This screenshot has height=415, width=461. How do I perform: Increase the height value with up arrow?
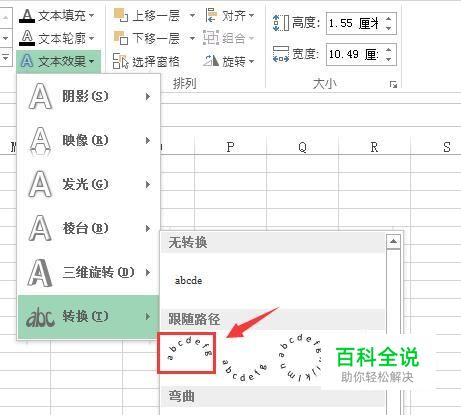389,19
